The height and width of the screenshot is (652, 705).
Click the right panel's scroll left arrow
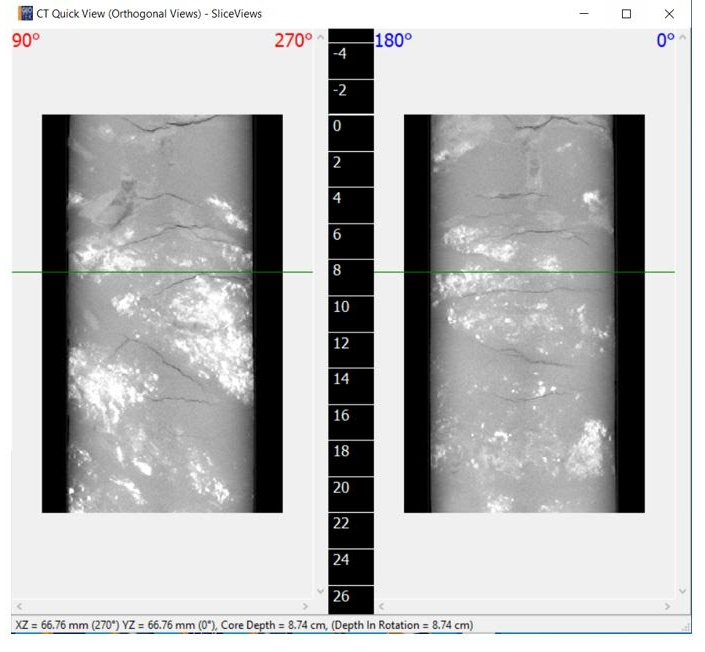coord(381,606)
